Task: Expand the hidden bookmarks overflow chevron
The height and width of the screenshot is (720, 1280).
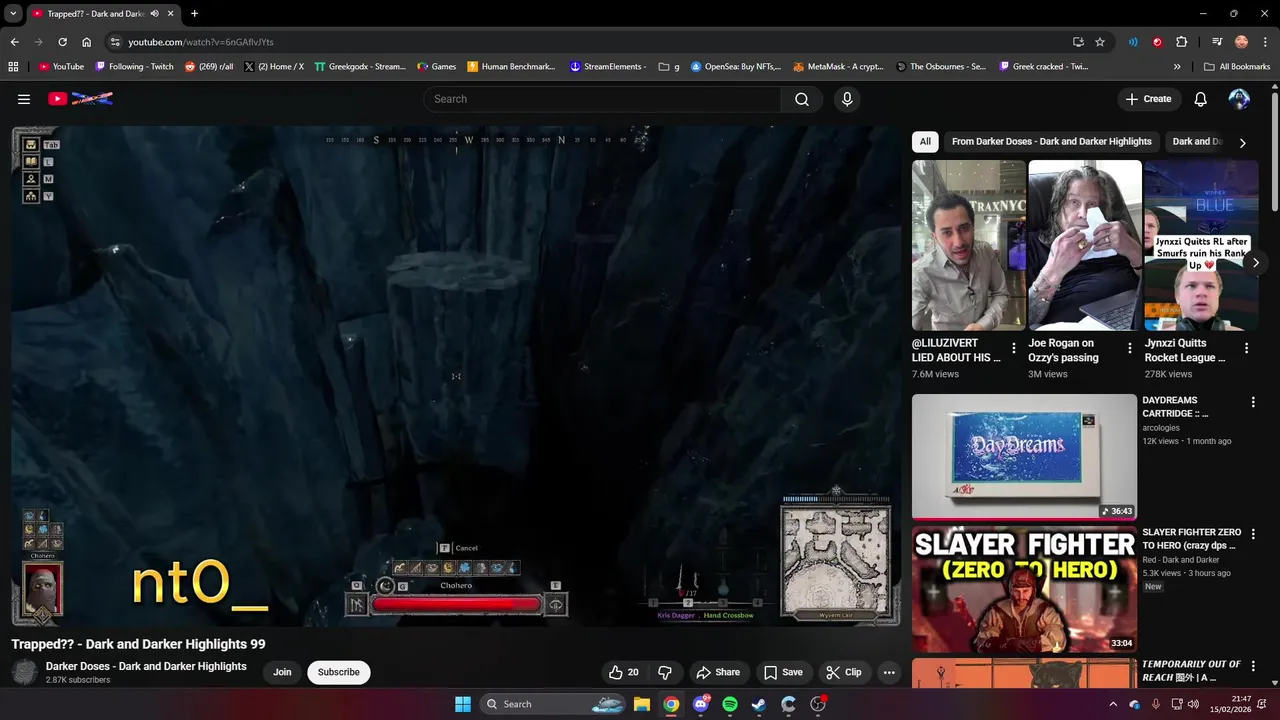Action: (1177, 67)
